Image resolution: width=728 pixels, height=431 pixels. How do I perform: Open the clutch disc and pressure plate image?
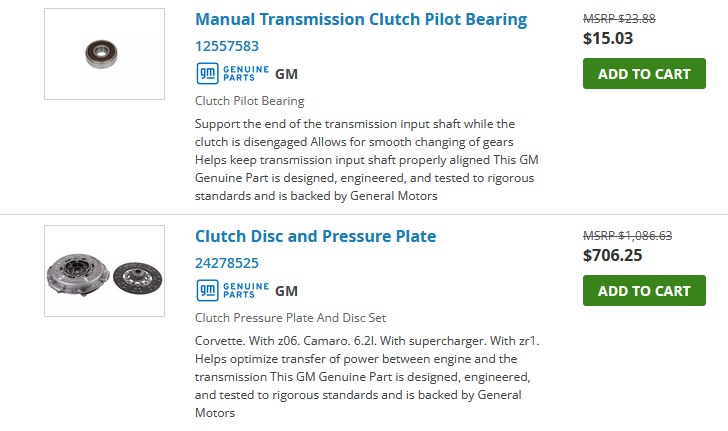coord(104,272)
